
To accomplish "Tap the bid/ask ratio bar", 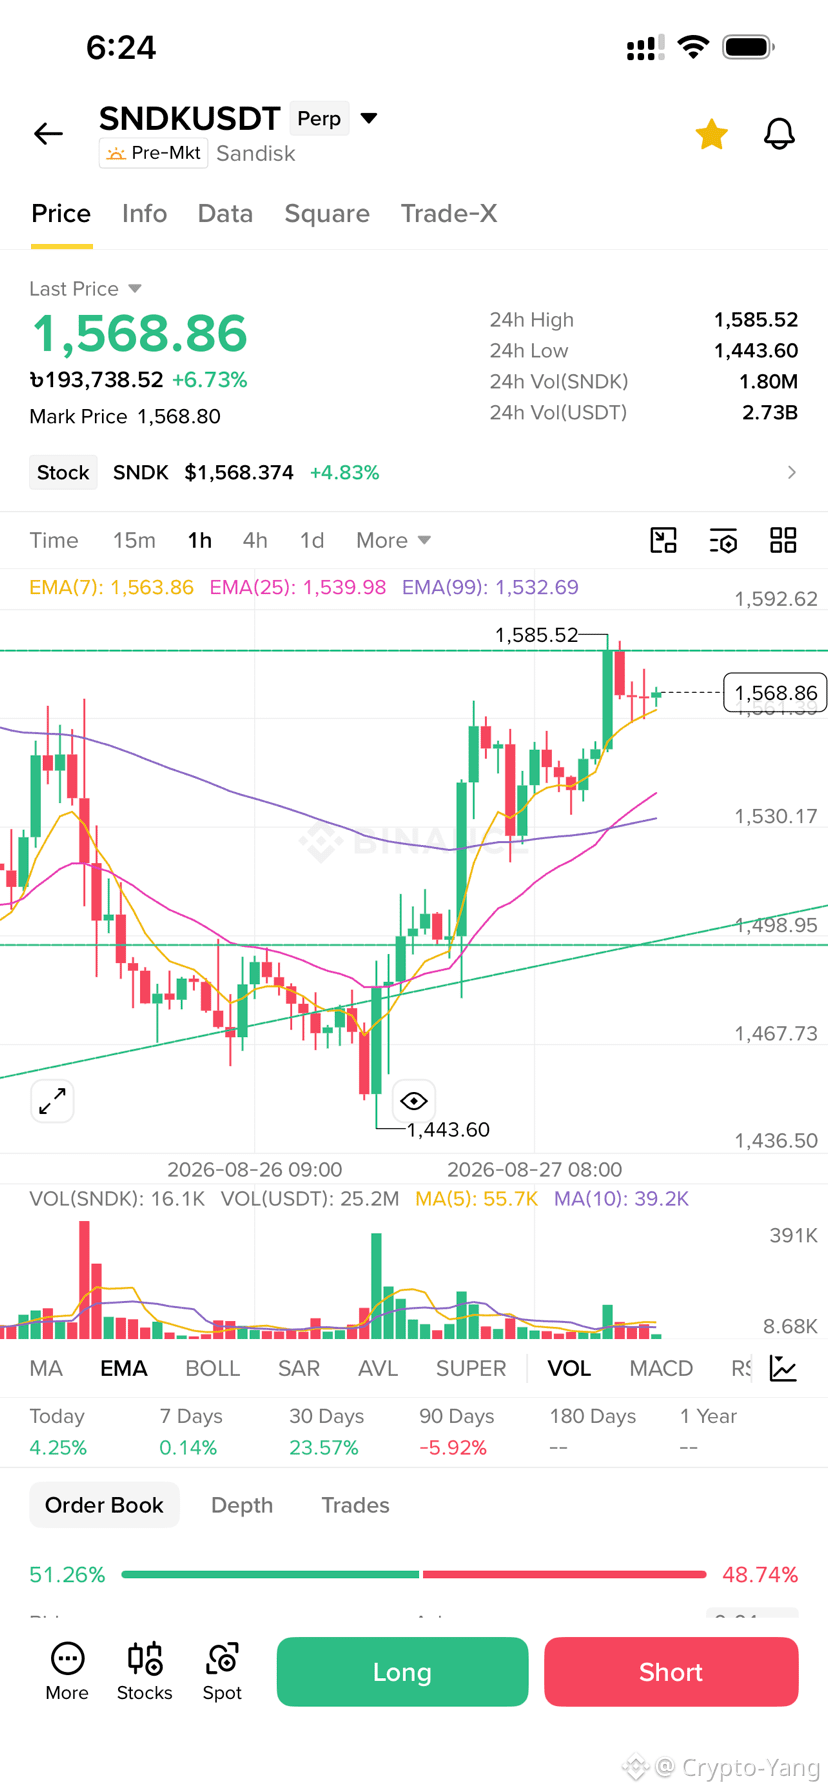I will 414,1574.
